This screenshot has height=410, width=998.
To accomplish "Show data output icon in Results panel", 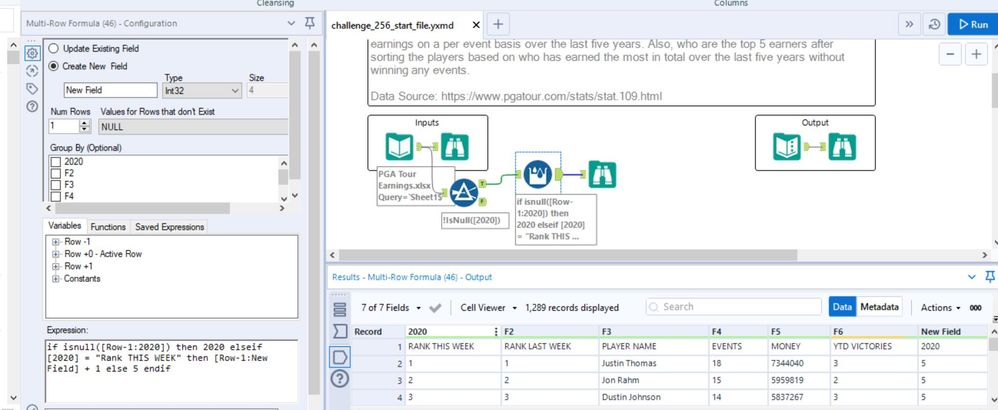I will pos(340,356).
